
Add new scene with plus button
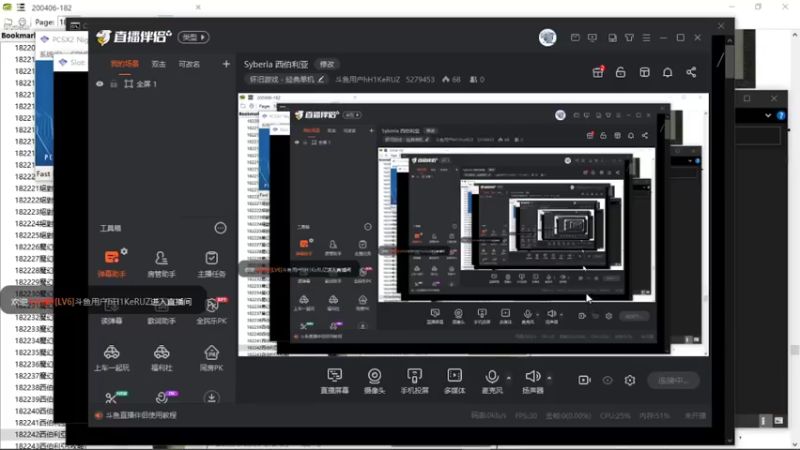click(x=226, y=64)
